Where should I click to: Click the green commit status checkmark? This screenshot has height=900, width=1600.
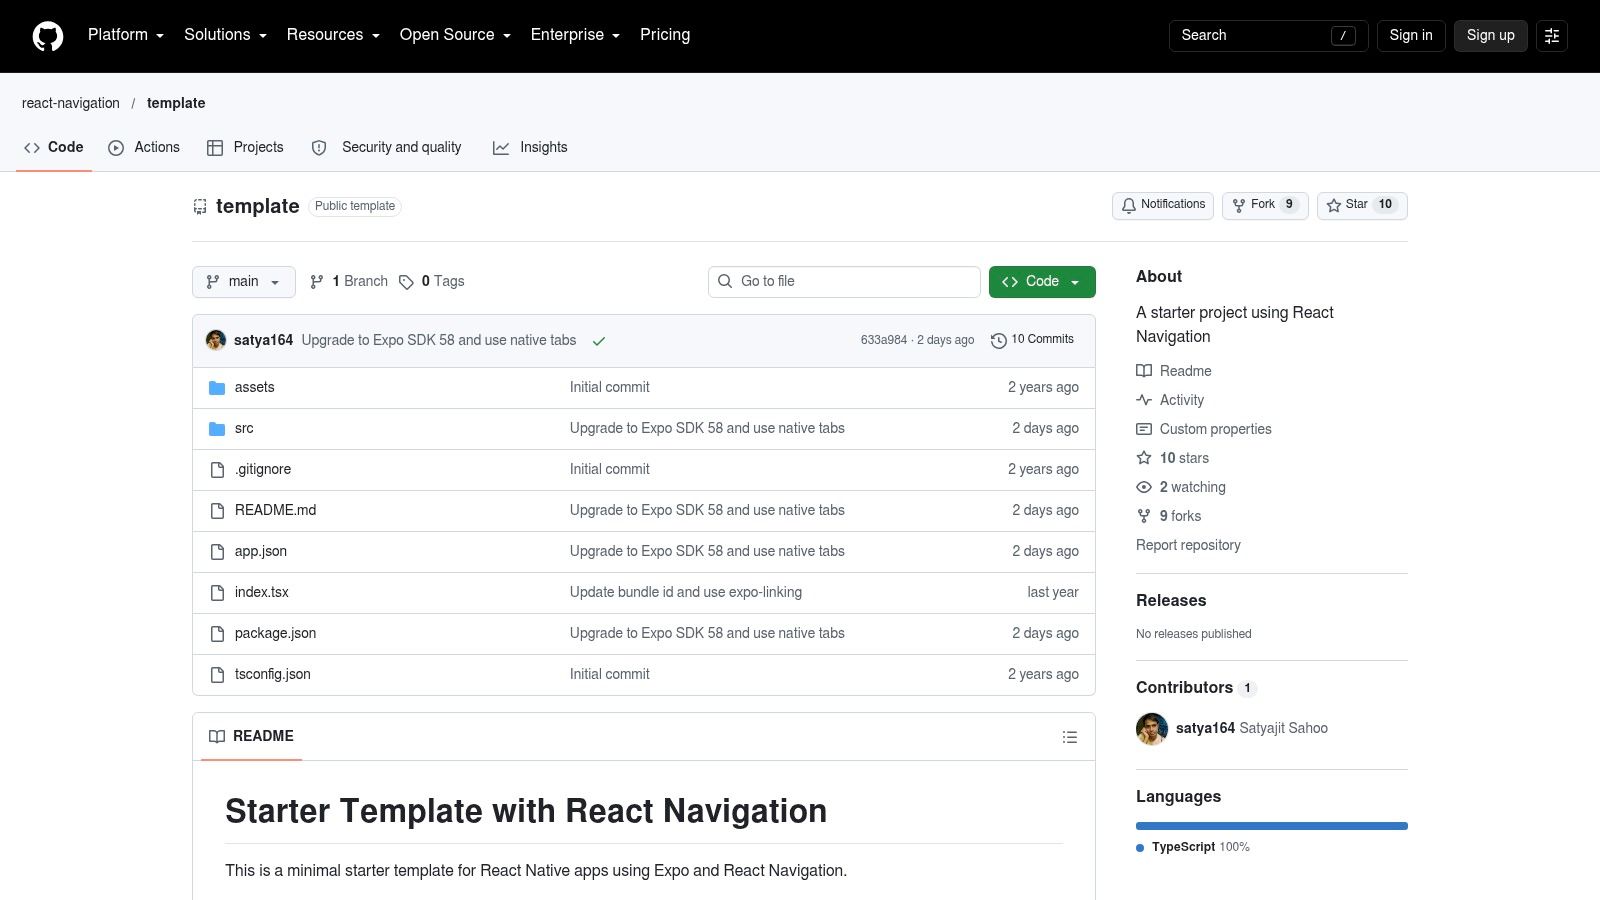[x=599, y=341]
